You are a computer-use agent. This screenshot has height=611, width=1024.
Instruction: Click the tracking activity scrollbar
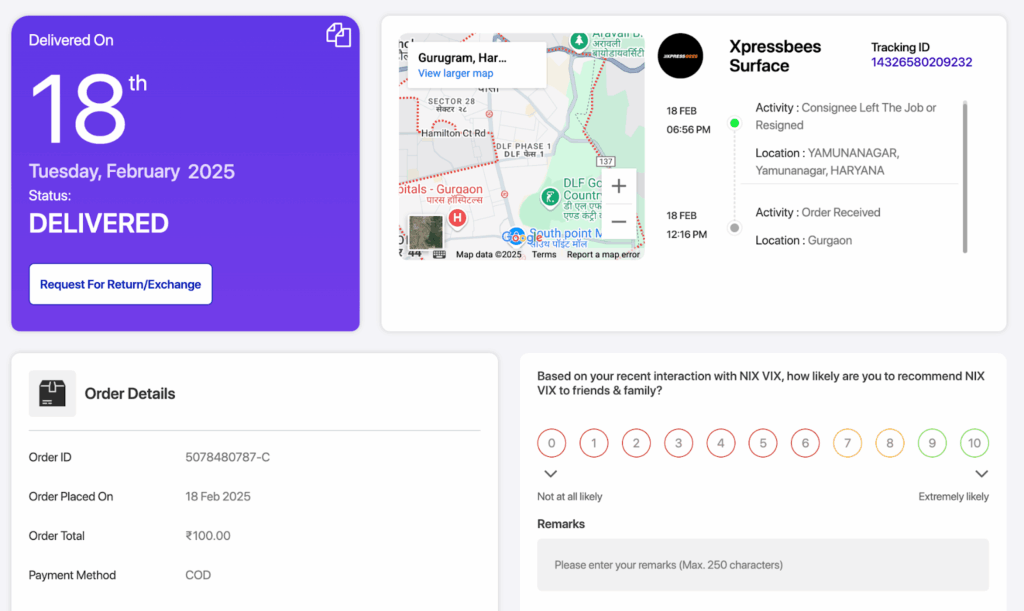tap(964, 175)
